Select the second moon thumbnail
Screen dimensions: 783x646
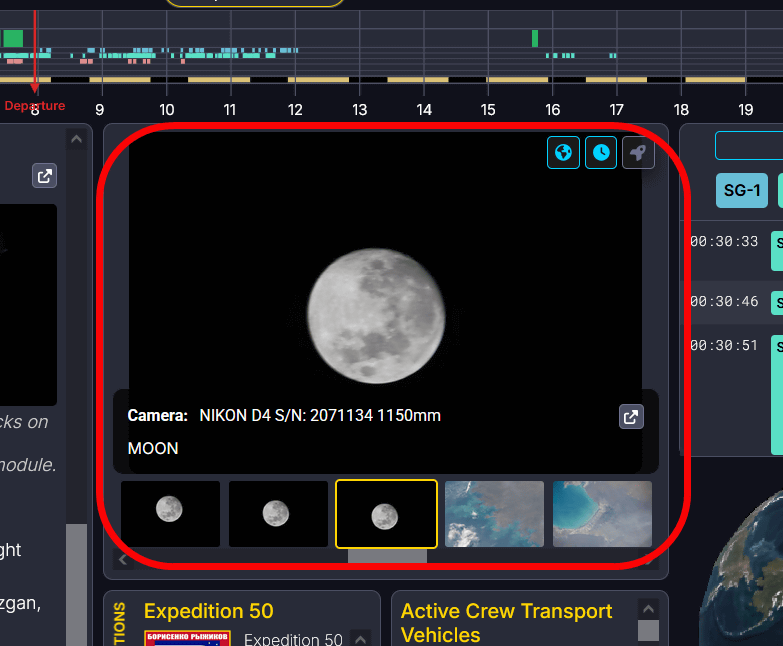278,514
